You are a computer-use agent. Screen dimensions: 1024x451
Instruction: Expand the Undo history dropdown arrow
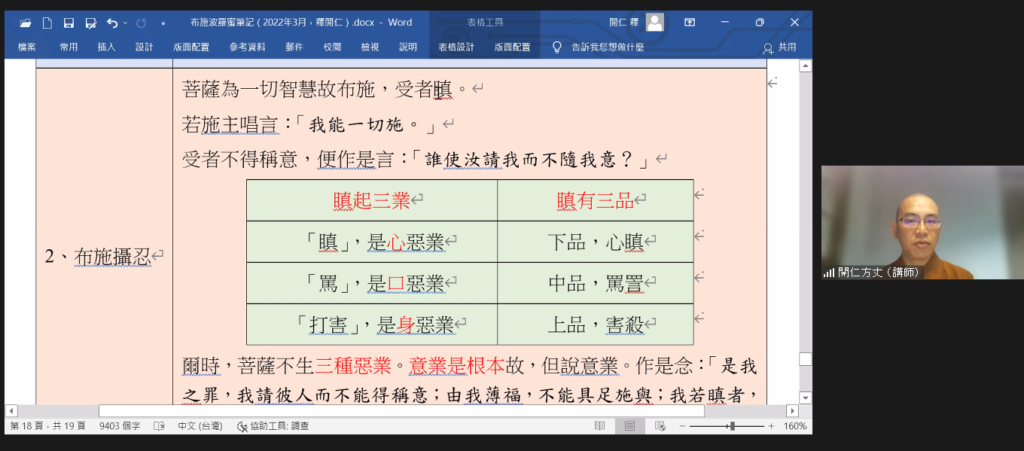(x=124, y=22)
